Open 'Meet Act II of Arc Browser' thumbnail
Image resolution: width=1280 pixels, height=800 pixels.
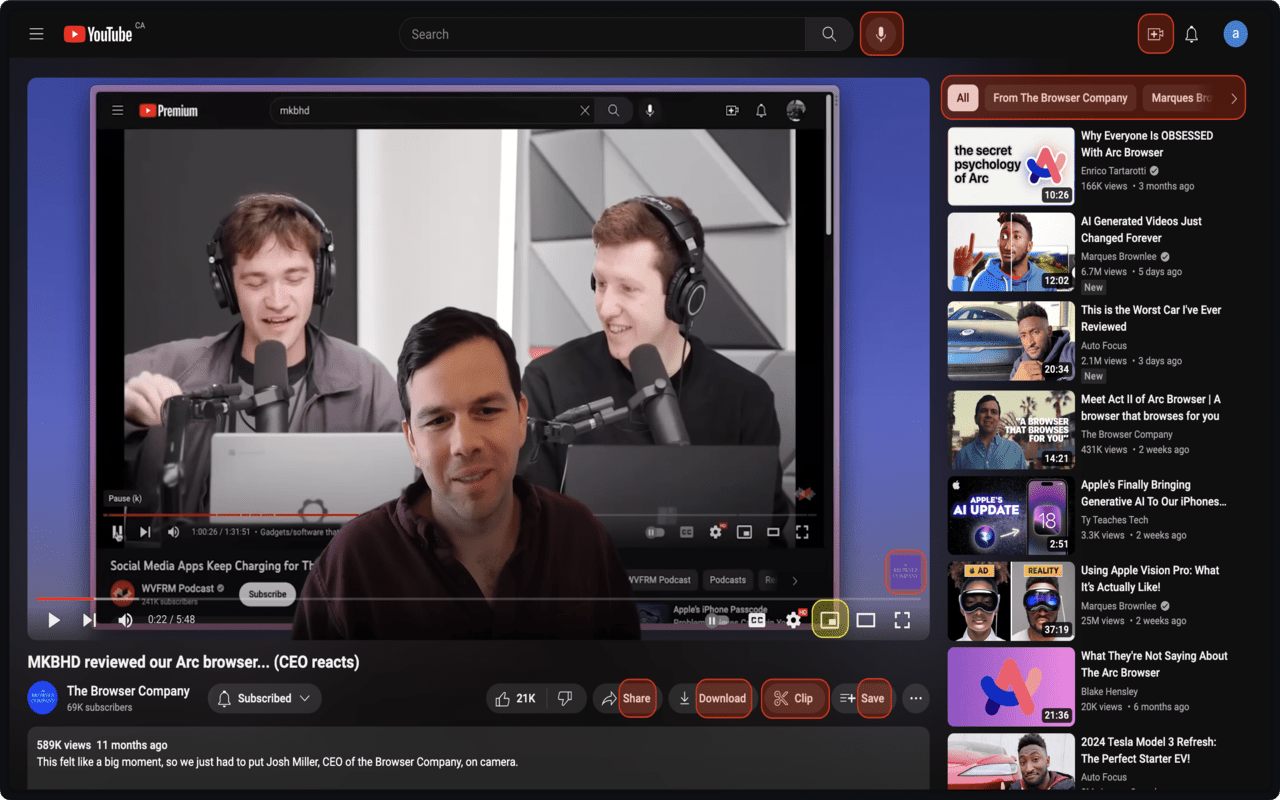click(1011, 430)
